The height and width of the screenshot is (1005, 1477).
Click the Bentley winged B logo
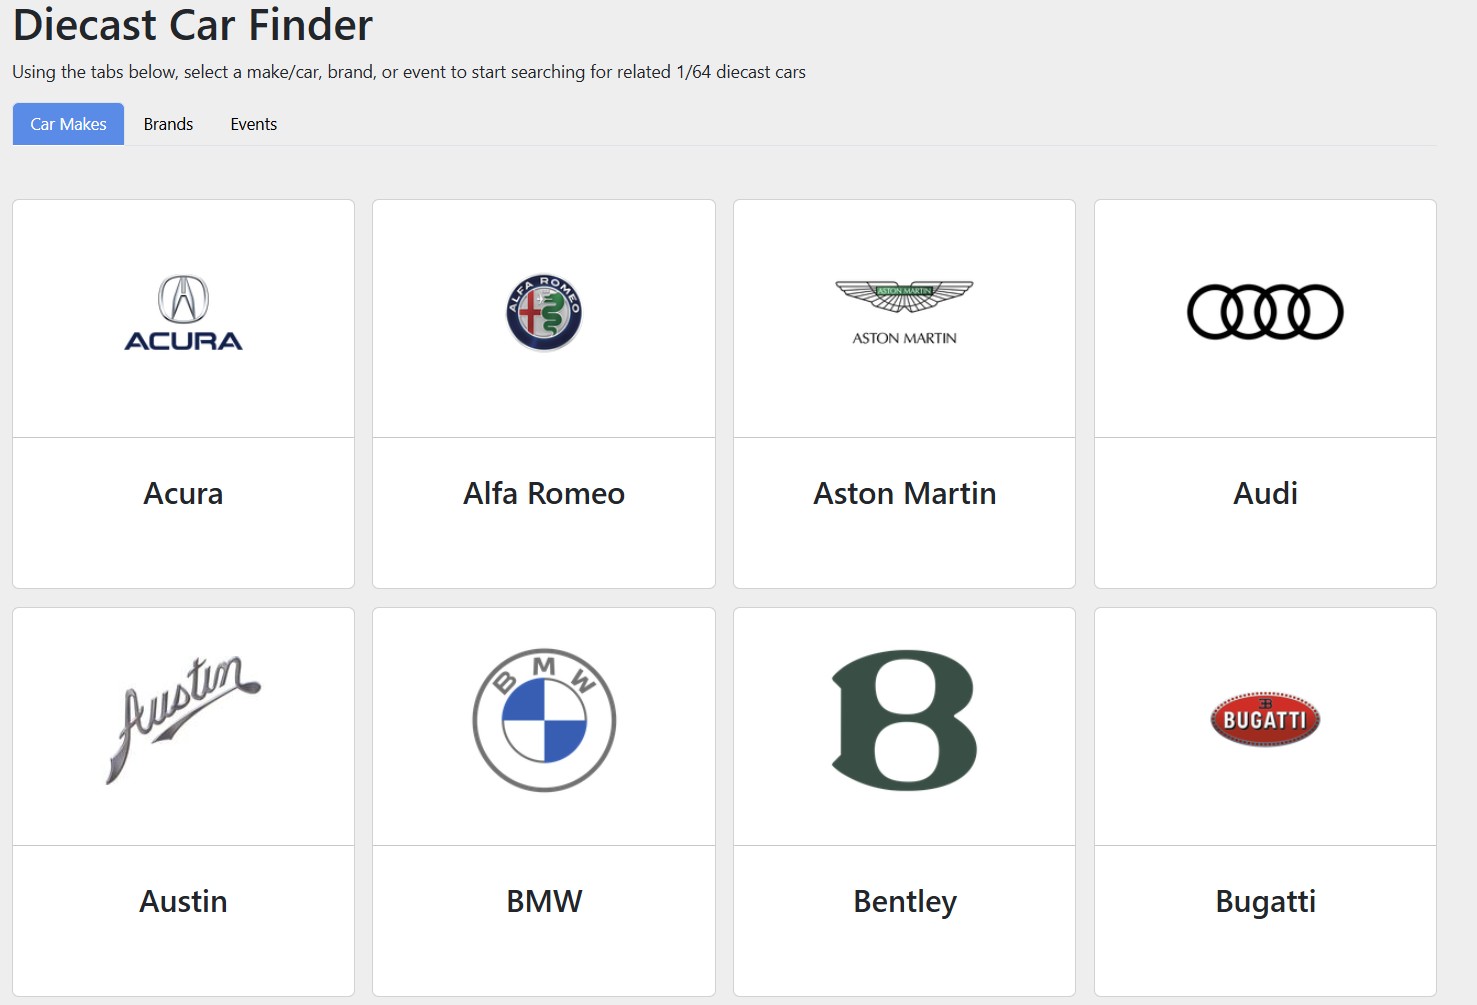[x=903, y=720]
